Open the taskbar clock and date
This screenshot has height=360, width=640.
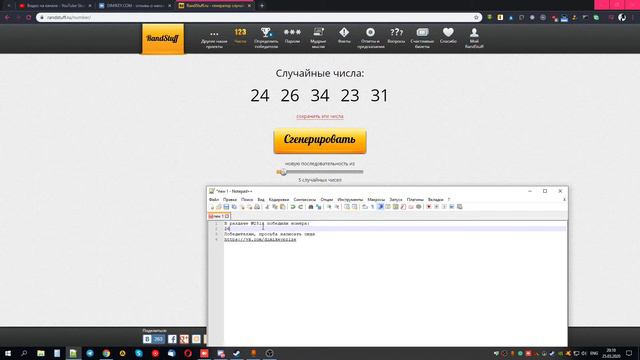click(x=611, y=353)
